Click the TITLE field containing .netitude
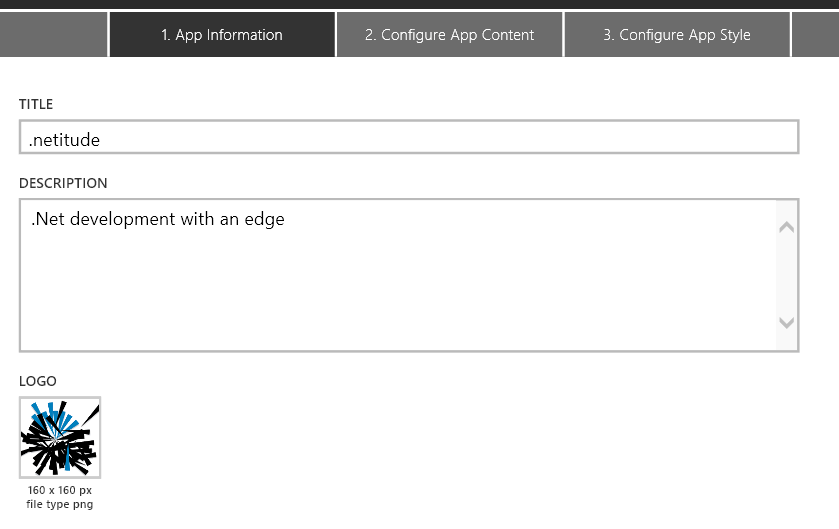 409,137
